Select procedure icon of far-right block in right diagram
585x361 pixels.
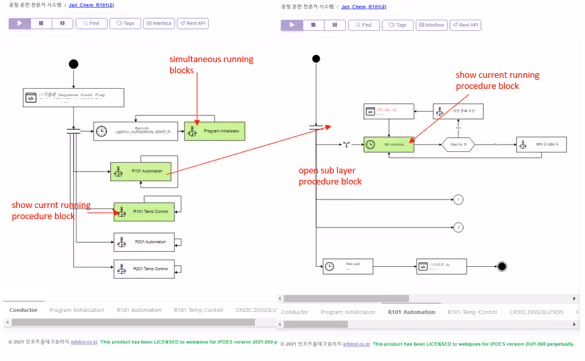pyautogui.click(x=523, y=144)
